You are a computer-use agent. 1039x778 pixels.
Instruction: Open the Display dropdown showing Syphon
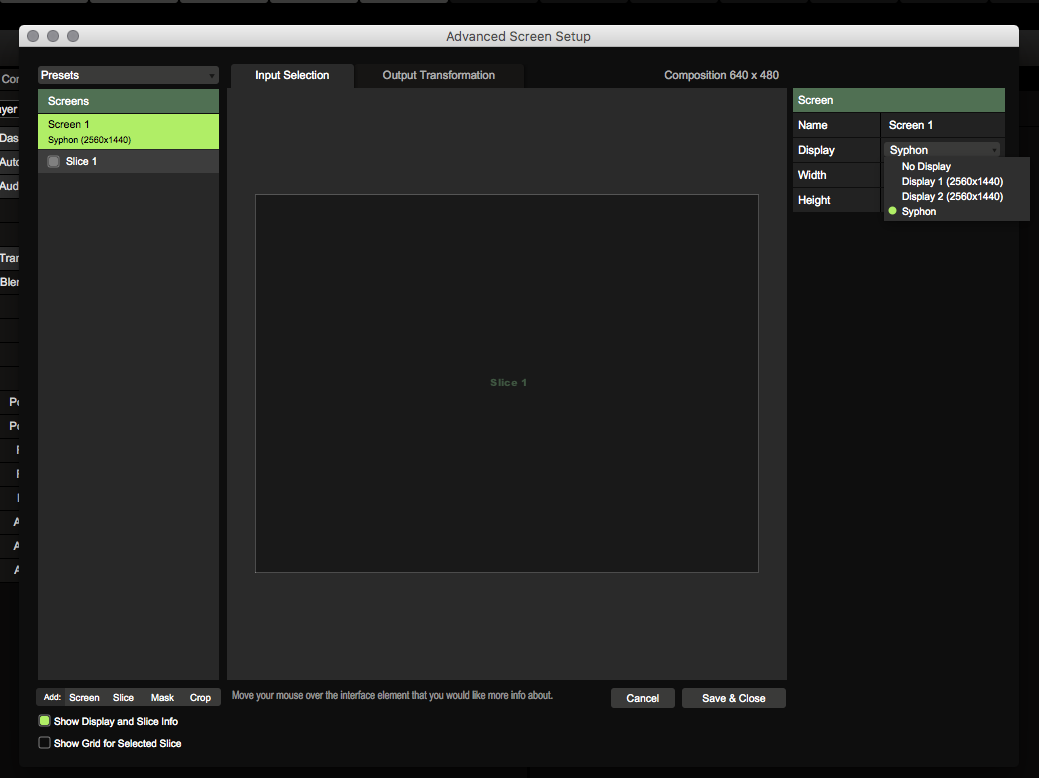point(943,150)
